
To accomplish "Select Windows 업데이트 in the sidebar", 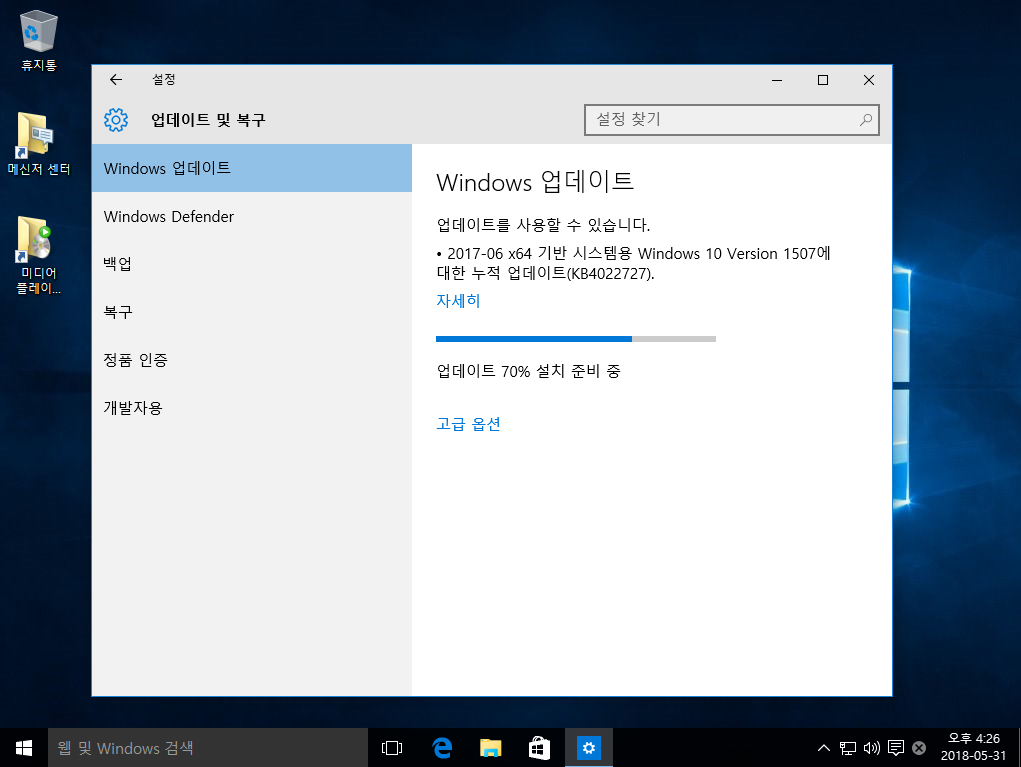I will (x=252, y=168).
